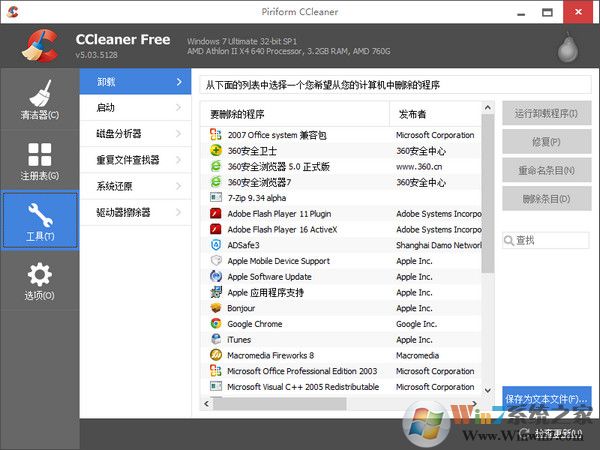600x450 pixels.
Task: Open the 启动 (Startup) tab
Action: point(135,108)
